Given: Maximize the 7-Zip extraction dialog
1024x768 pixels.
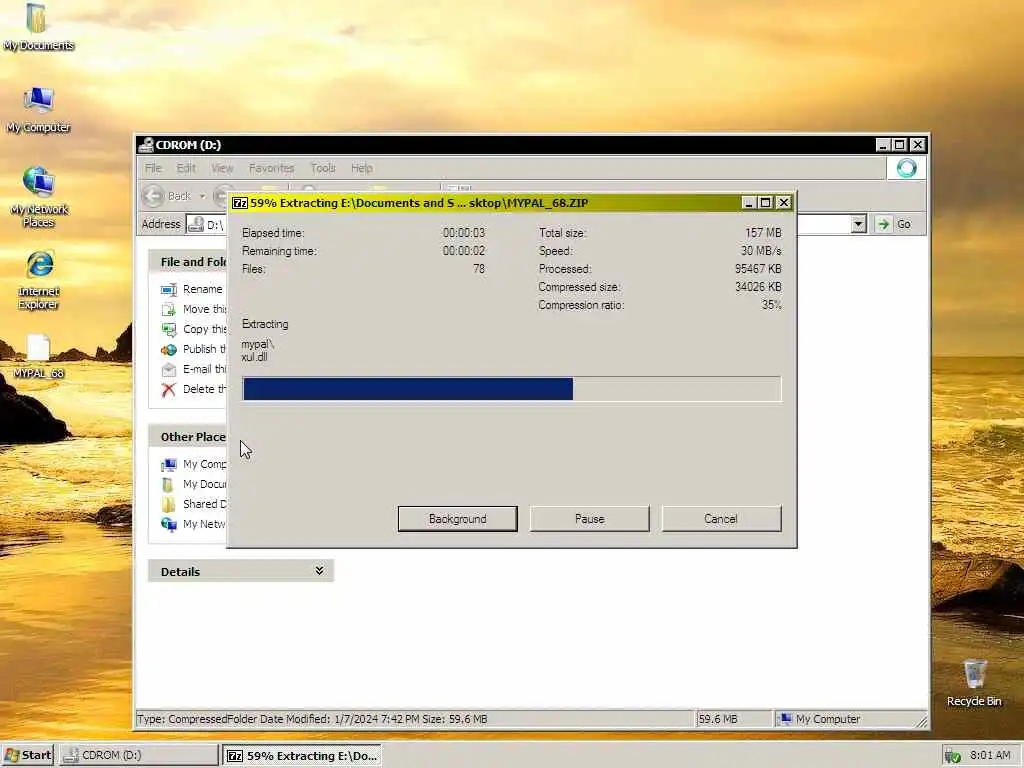Looking at the screenshot, I should (765, 203).
